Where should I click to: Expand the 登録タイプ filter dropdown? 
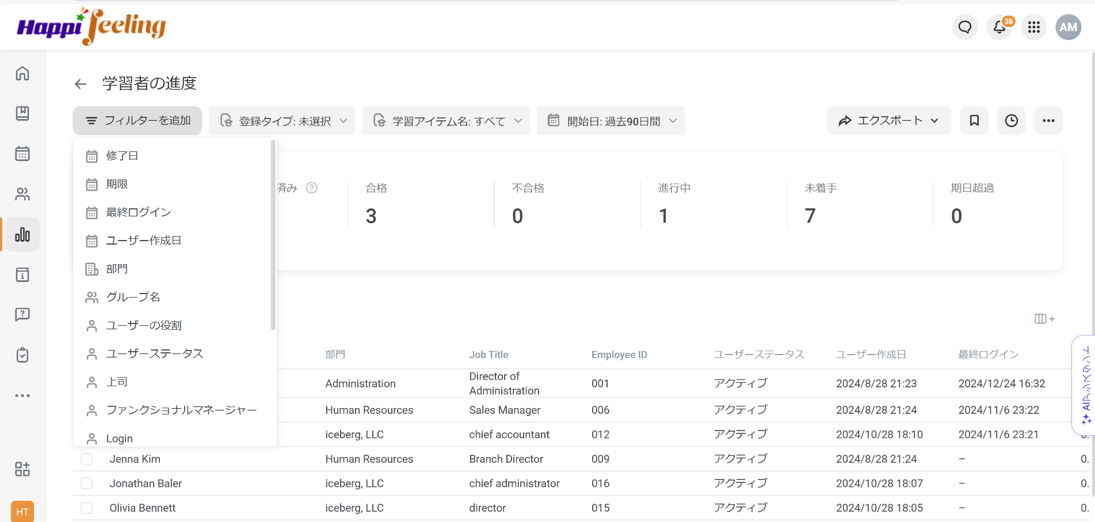pyautogui.click(x=283, y=121)
